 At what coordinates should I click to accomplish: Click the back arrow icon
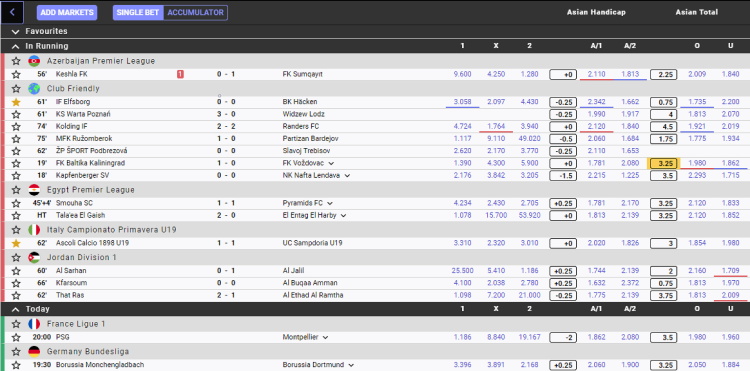(x=12, y=12)
